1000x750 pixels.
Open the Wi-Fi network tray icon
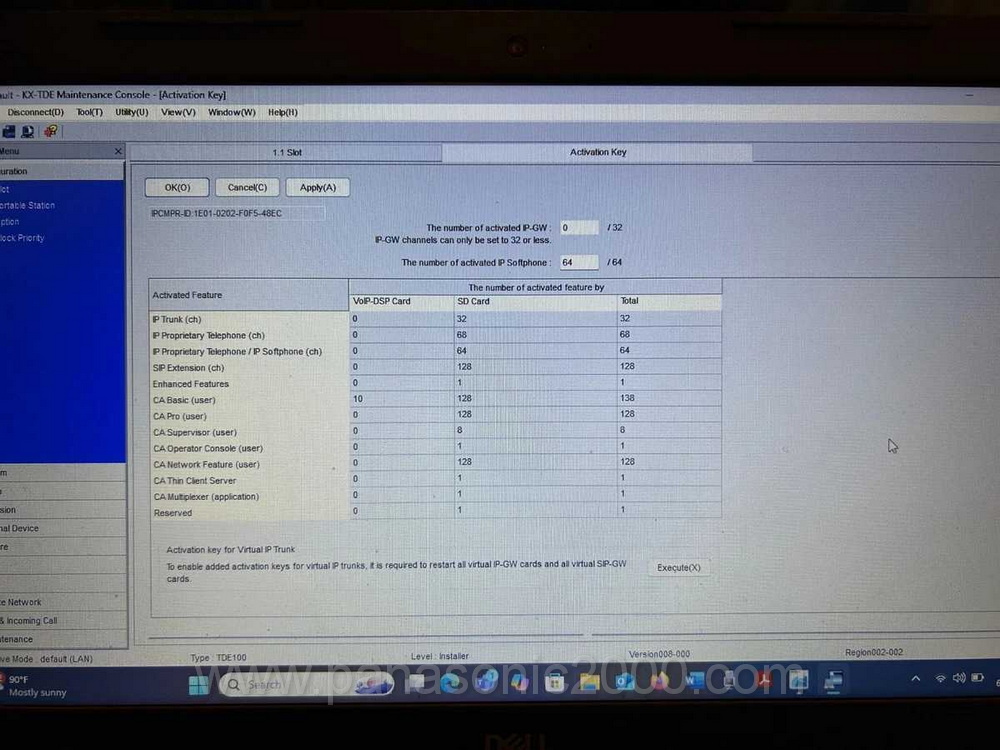(x=940, y=678)
